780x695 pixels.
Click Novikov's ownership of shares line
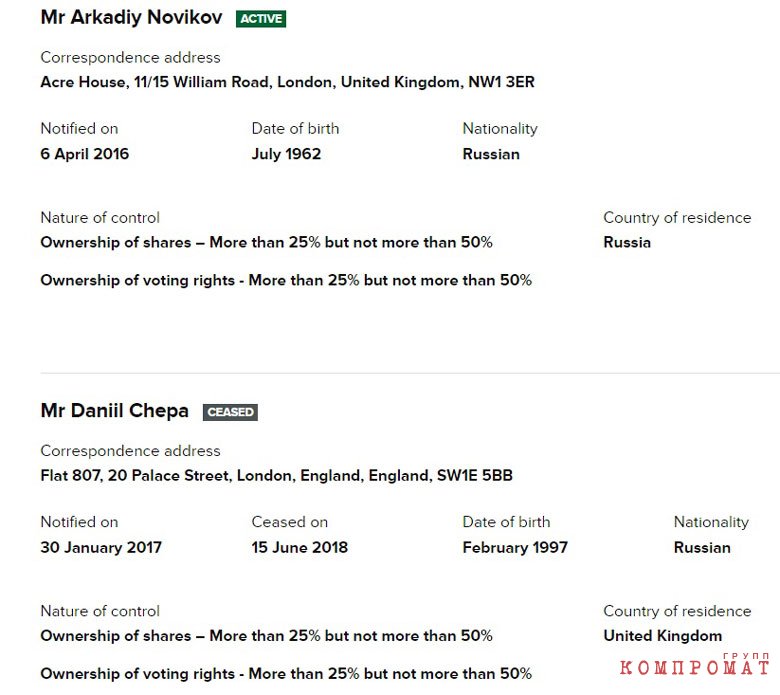point(267,243)
